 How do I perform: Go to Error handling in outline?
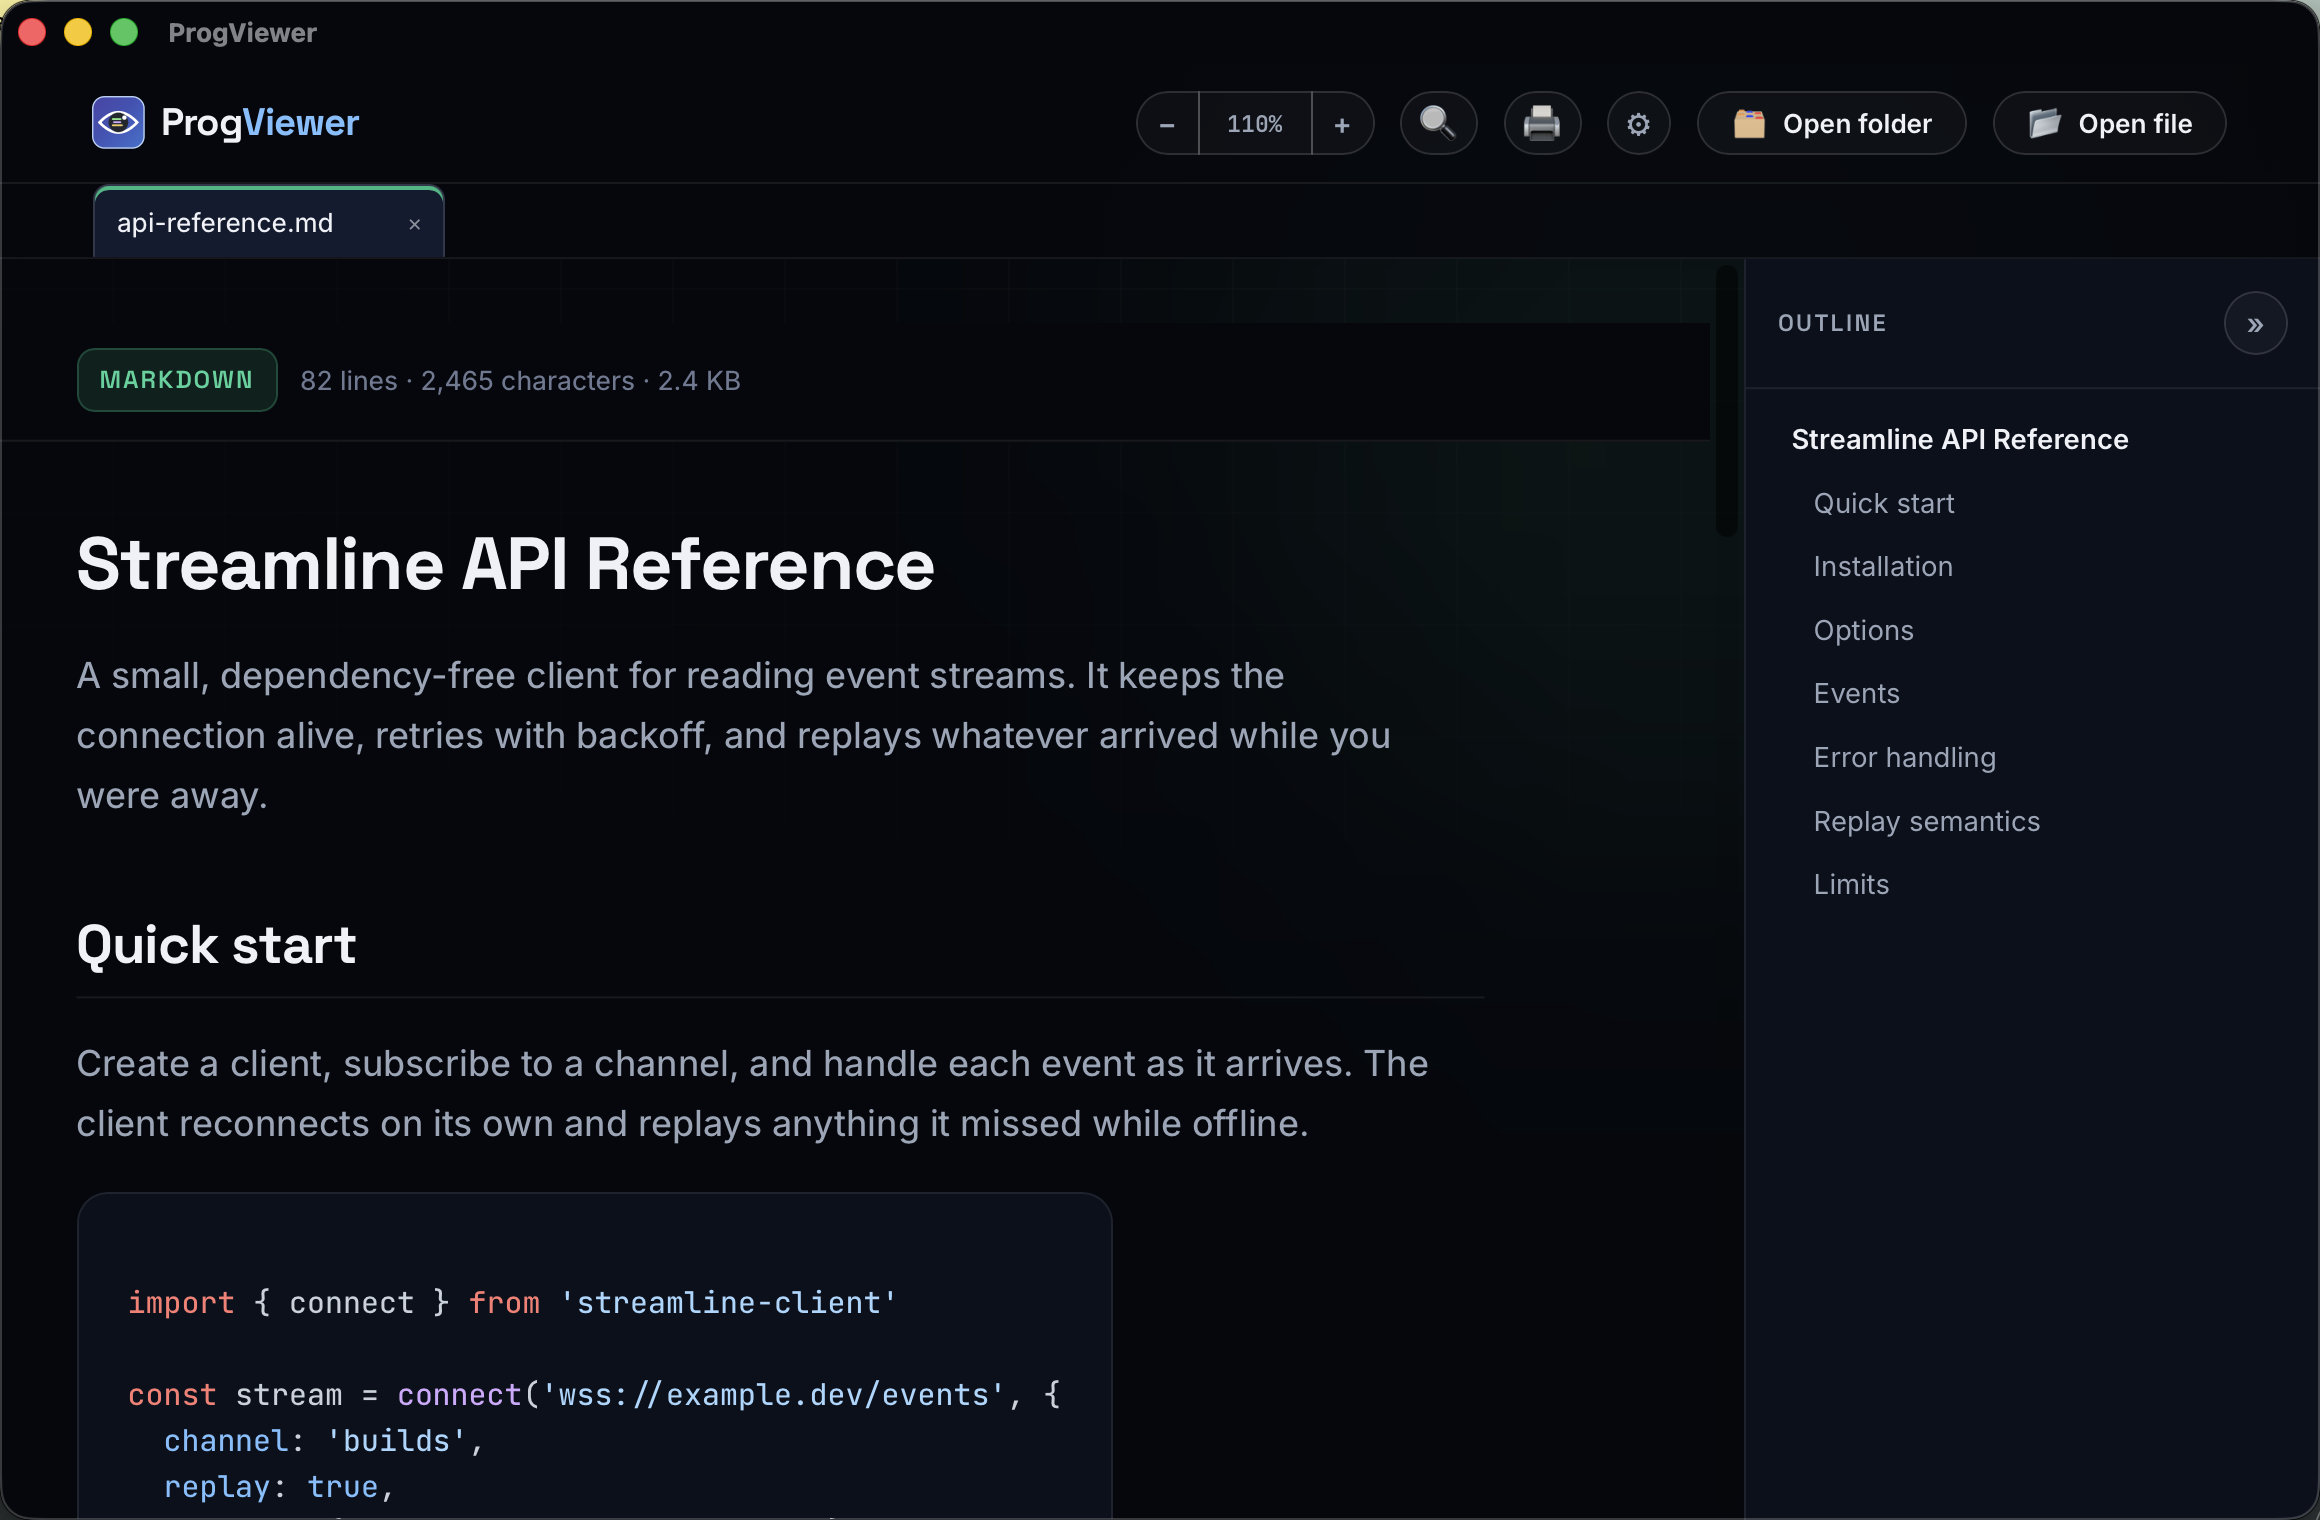pos(1904,758)
